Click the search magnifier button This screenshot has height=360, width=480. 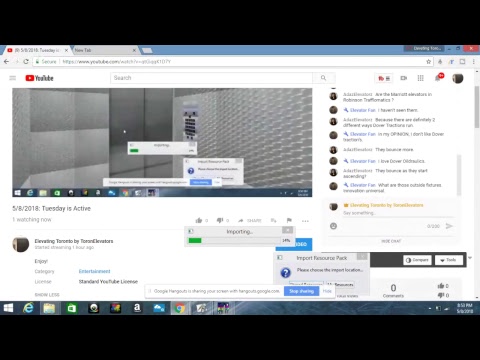tap(323, 78)
